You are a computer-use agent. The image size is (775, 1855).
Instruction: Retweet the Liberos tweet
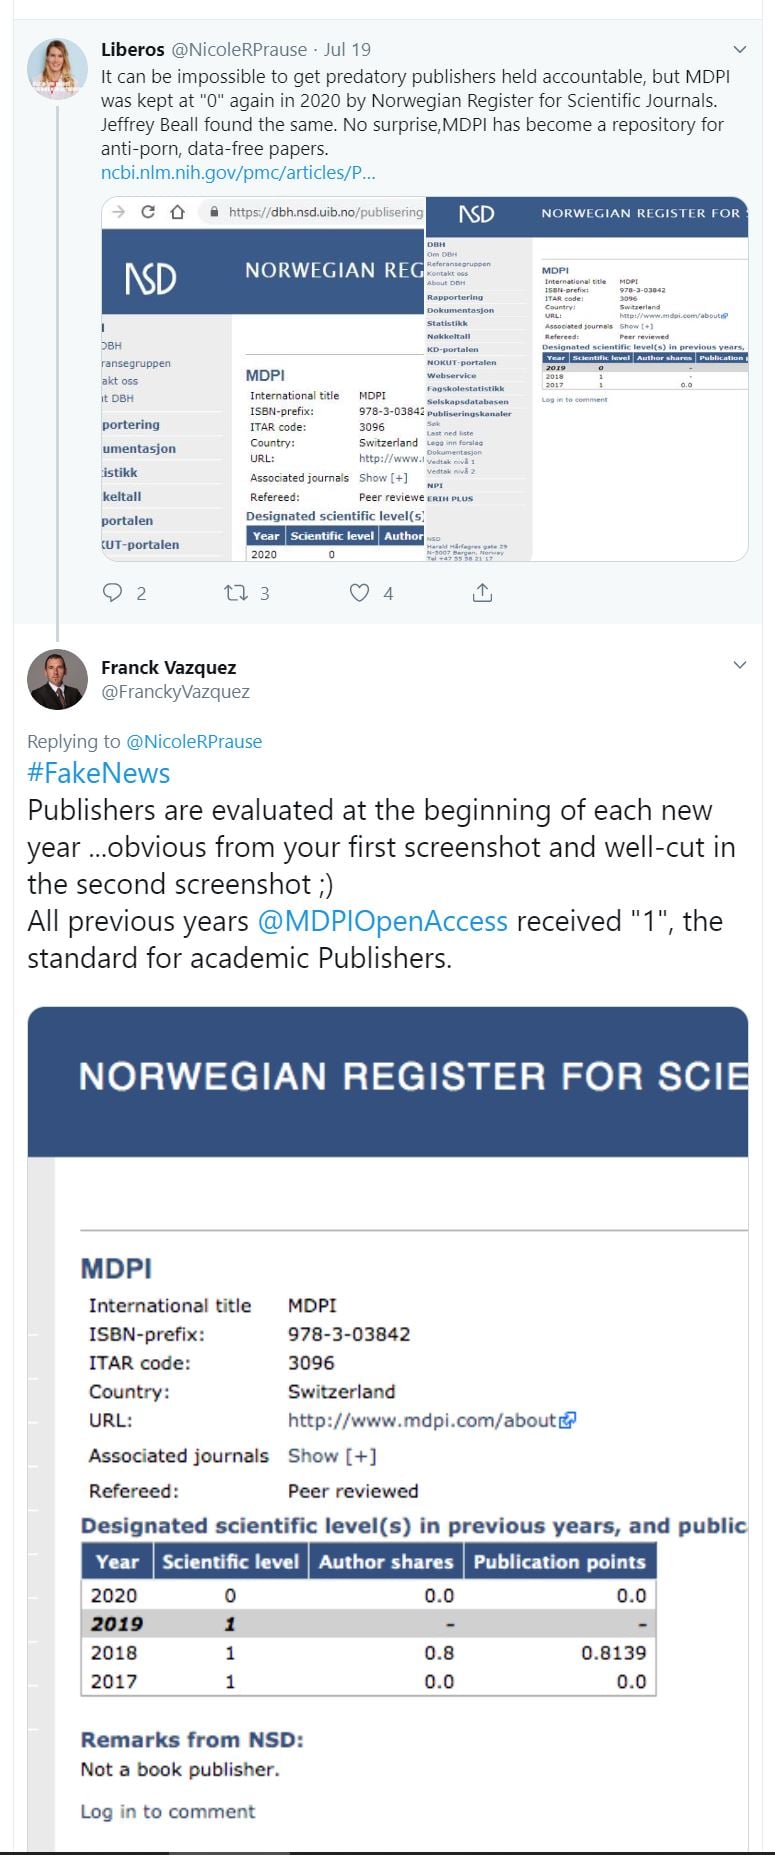236,593
